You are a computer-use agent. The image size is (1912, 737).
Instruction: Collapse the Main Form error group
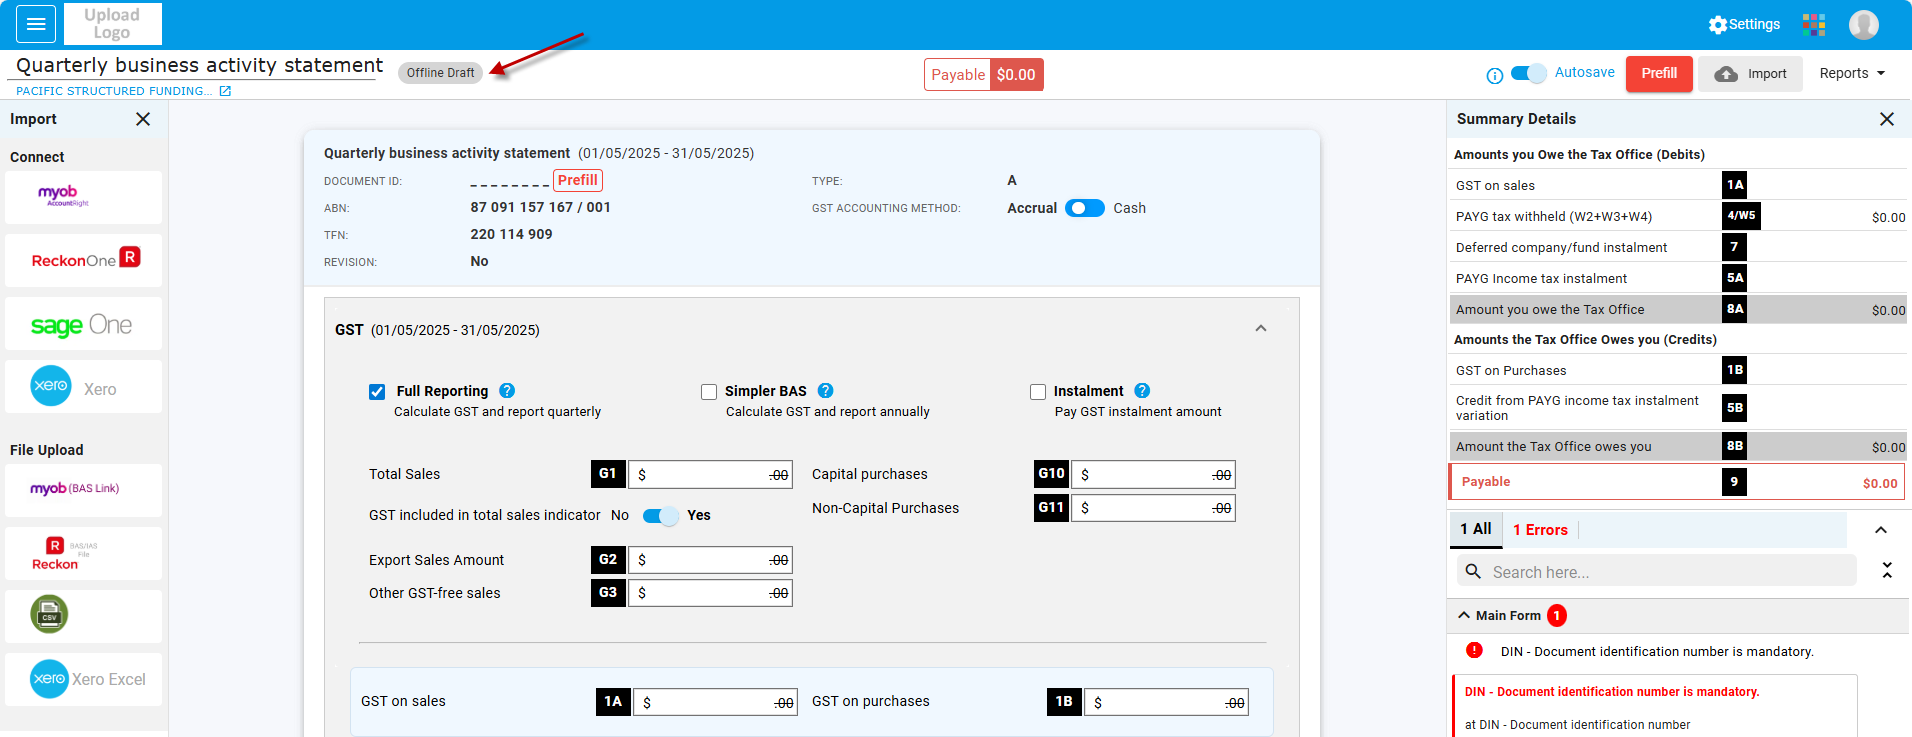click(1464, 615)
